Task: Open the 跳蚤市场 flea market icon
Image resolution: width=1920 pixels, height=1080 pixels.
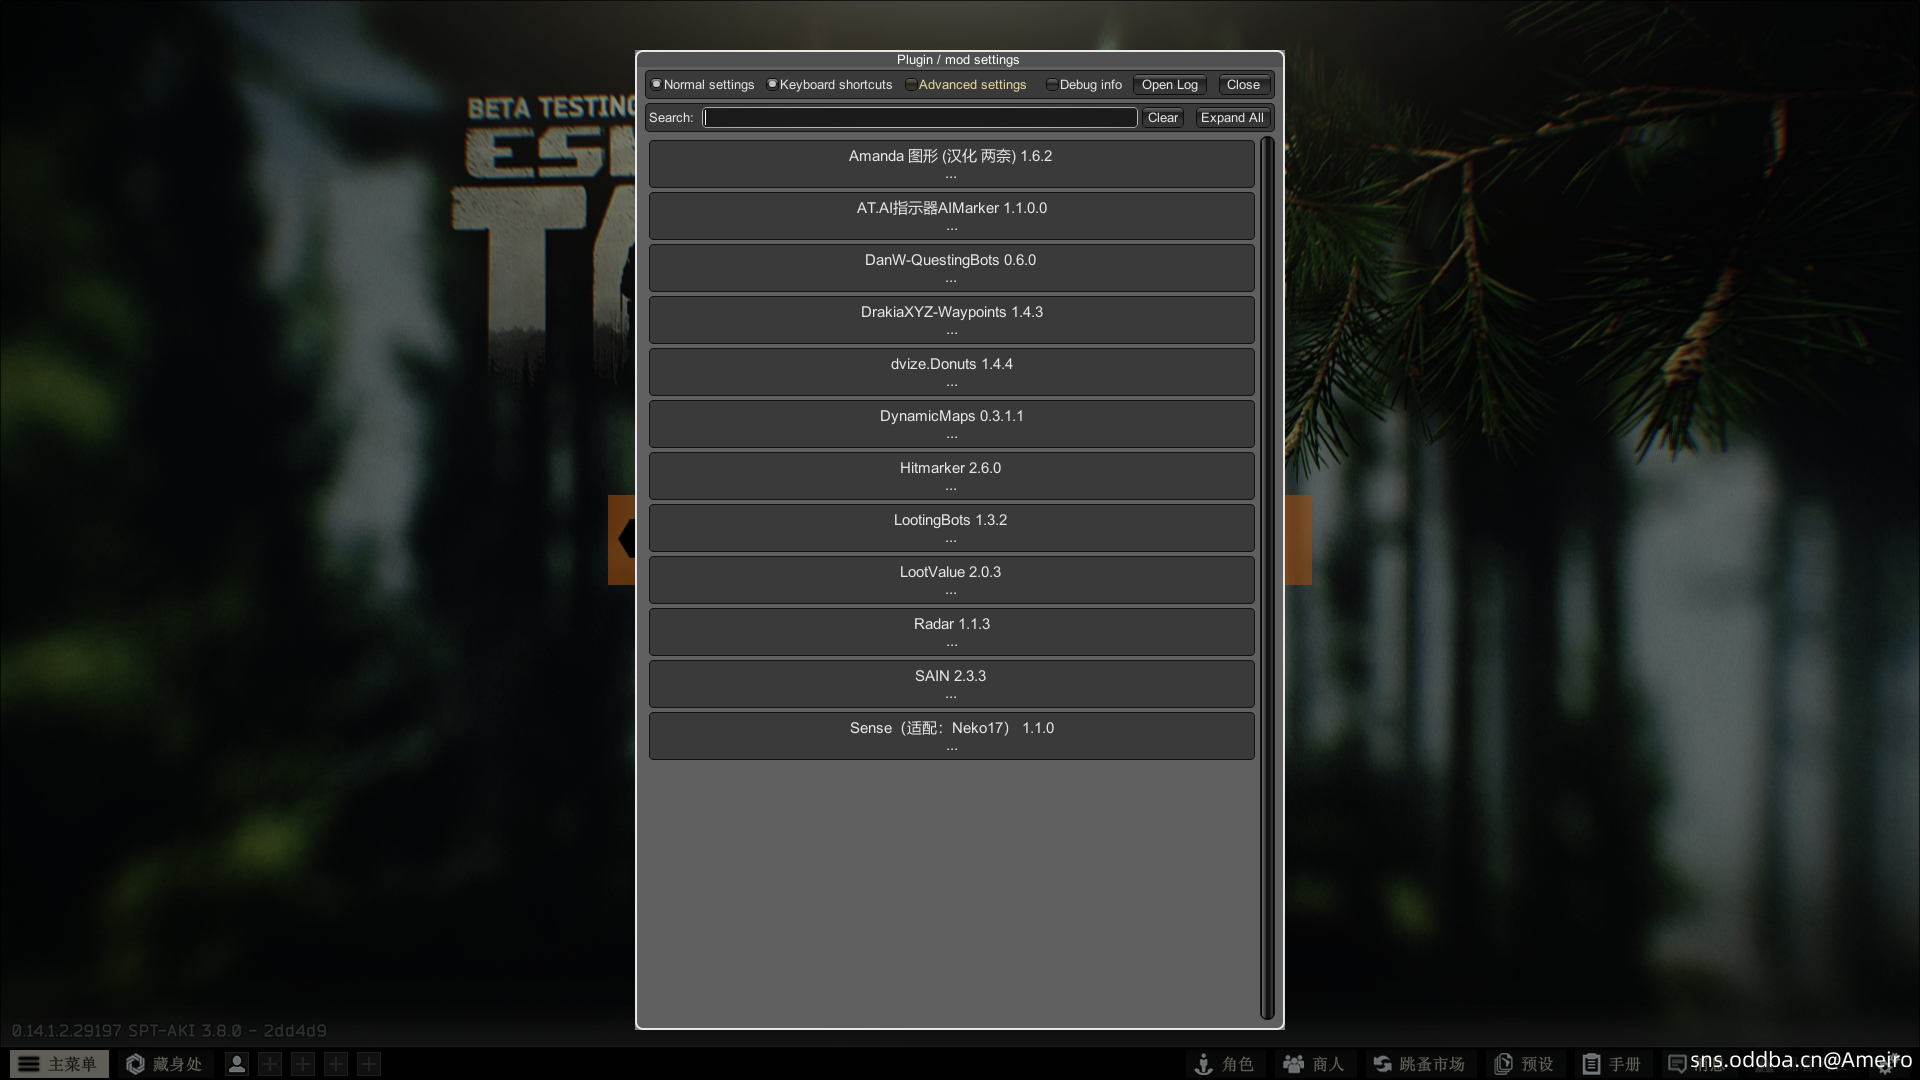Action: point(1418,1064)
